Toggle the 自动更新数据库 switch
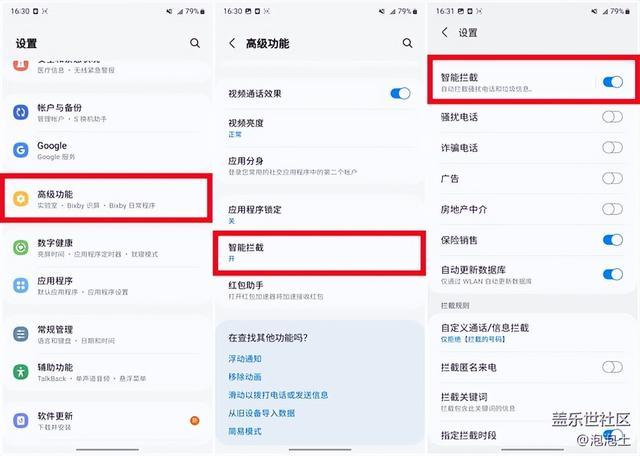This screenshot has height=456, width=640. tap(613, 274)
